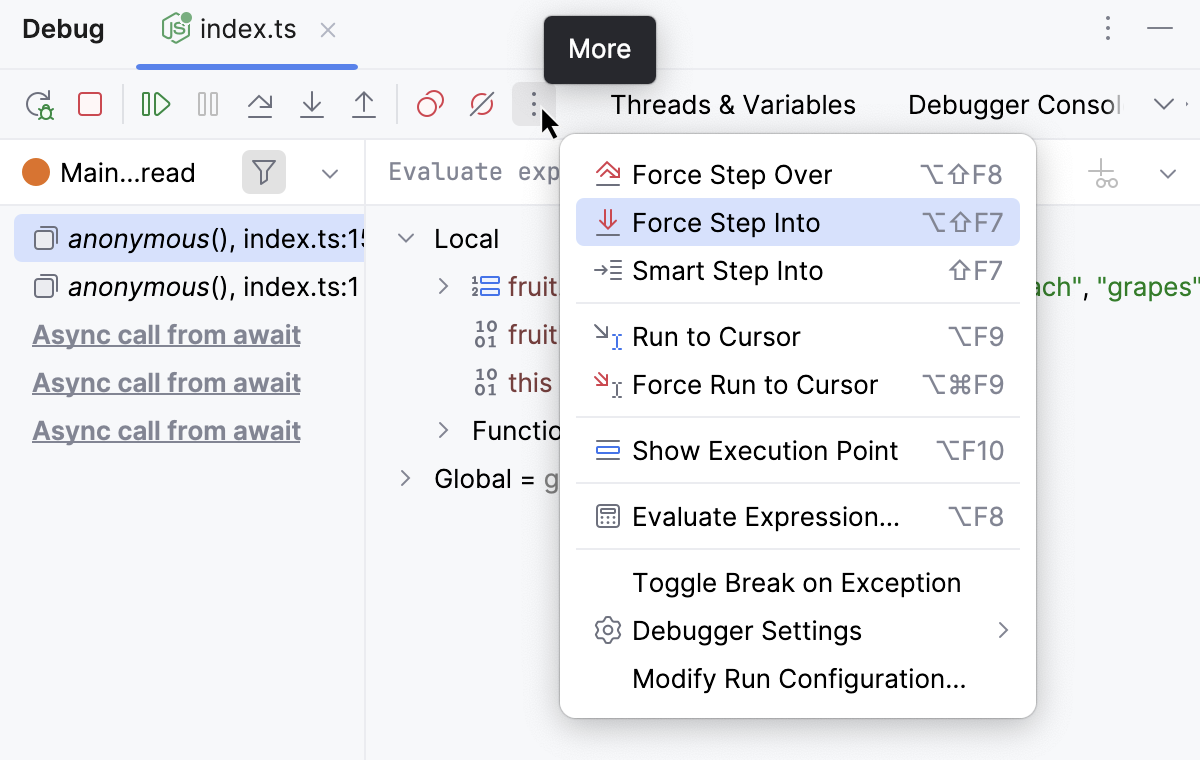1200x760 pixels.
Task: Expand the Global variables node
Action: tap(406, 478)
